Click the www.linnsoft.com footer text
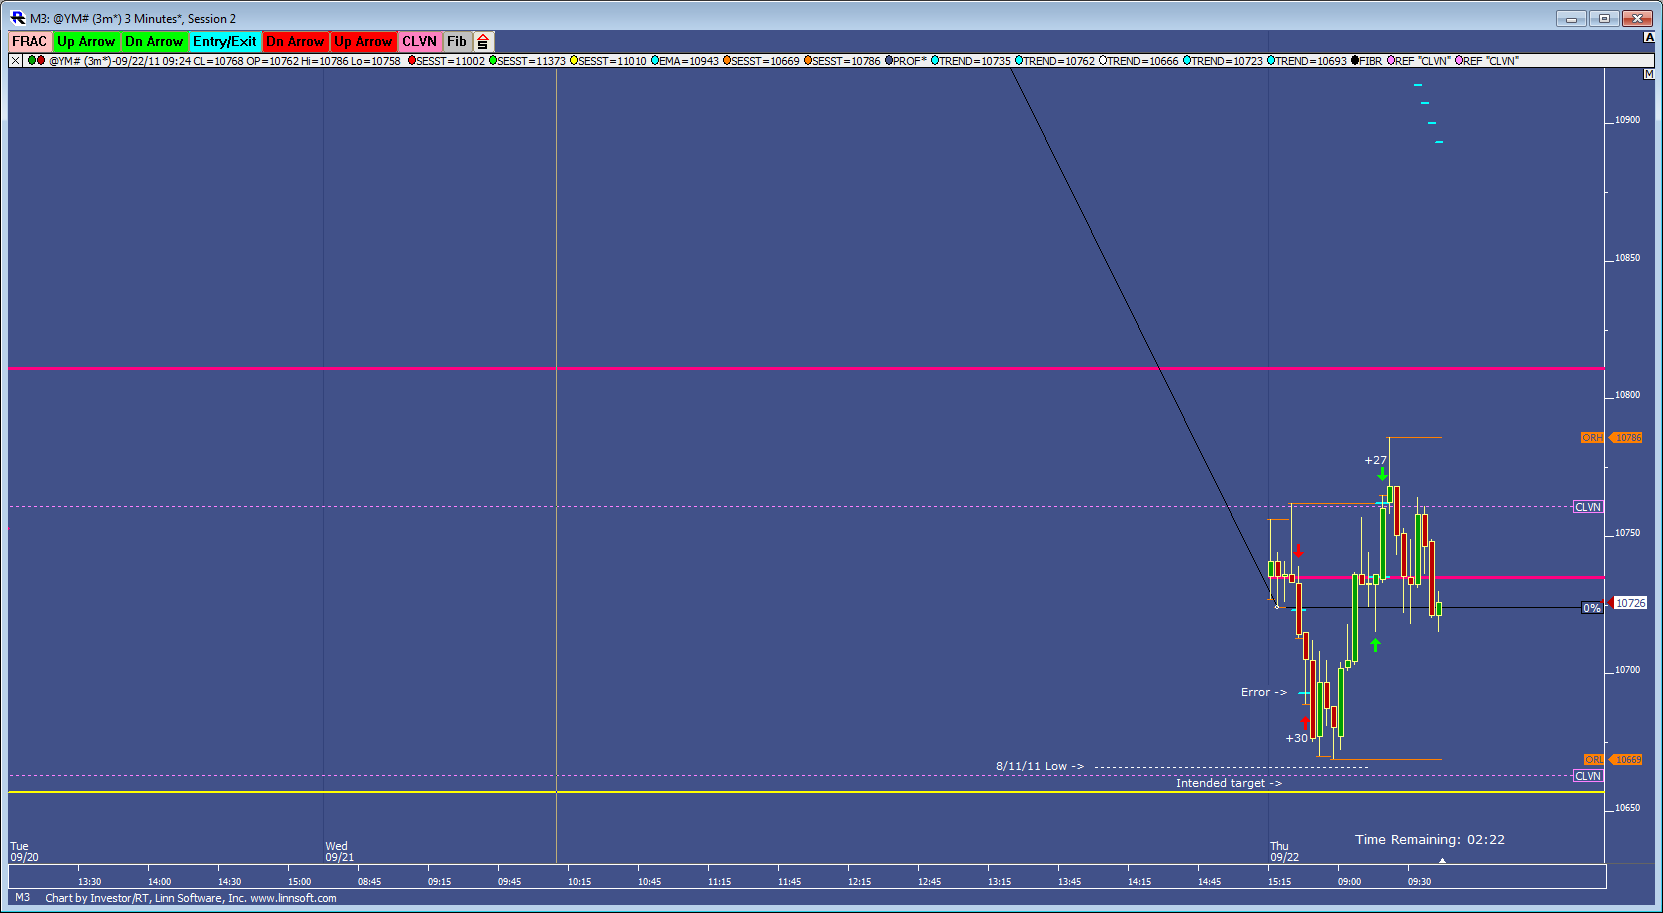Screen dimensions: 1663x913 pos(293,898)
